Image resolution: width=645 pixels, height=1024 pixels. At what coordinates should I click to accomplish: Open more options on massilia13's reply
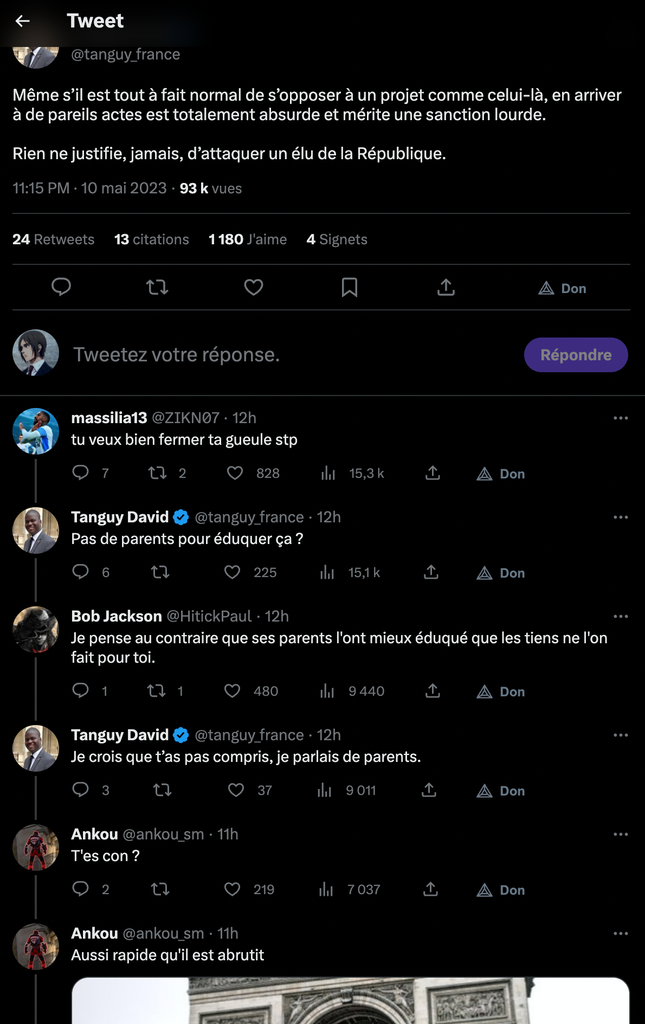coord(620,418)
